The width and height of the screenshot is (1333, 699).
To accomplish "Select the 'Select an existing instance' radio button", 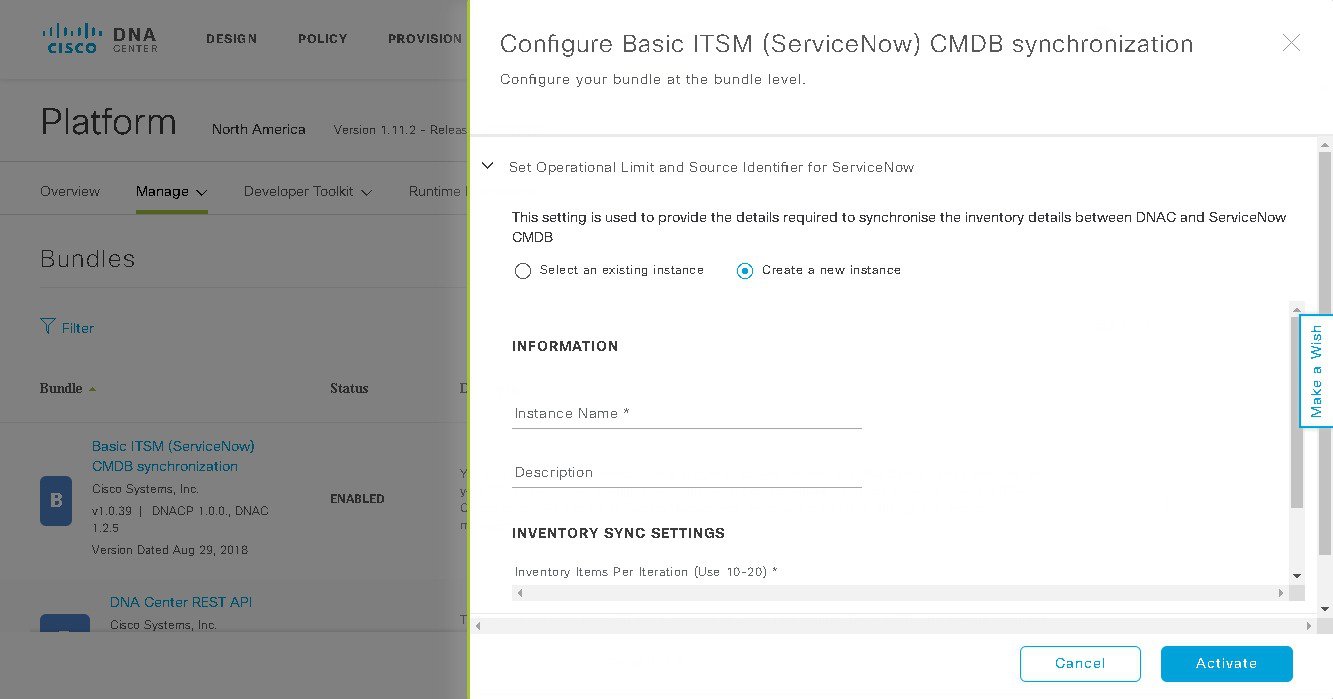I will (x=523, y=271).
